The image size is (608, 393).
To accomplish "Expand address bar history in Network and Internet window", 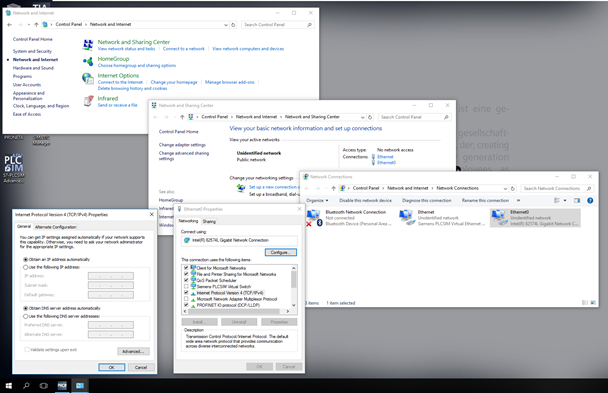I will point(226,25).
